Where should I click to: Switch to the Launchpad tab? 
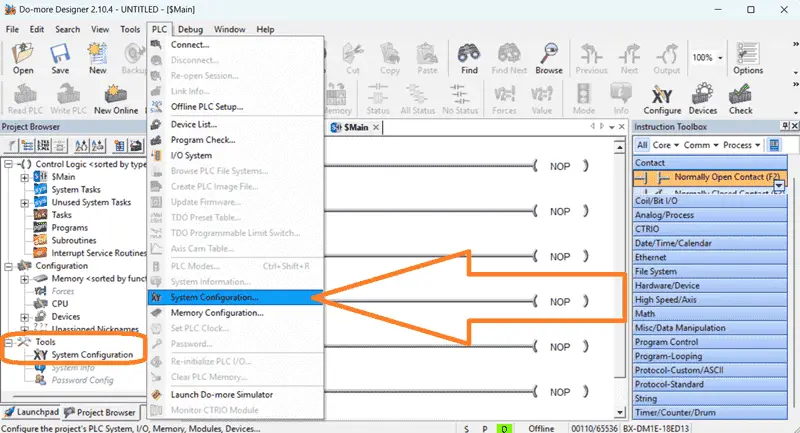[x=31, y=412]
